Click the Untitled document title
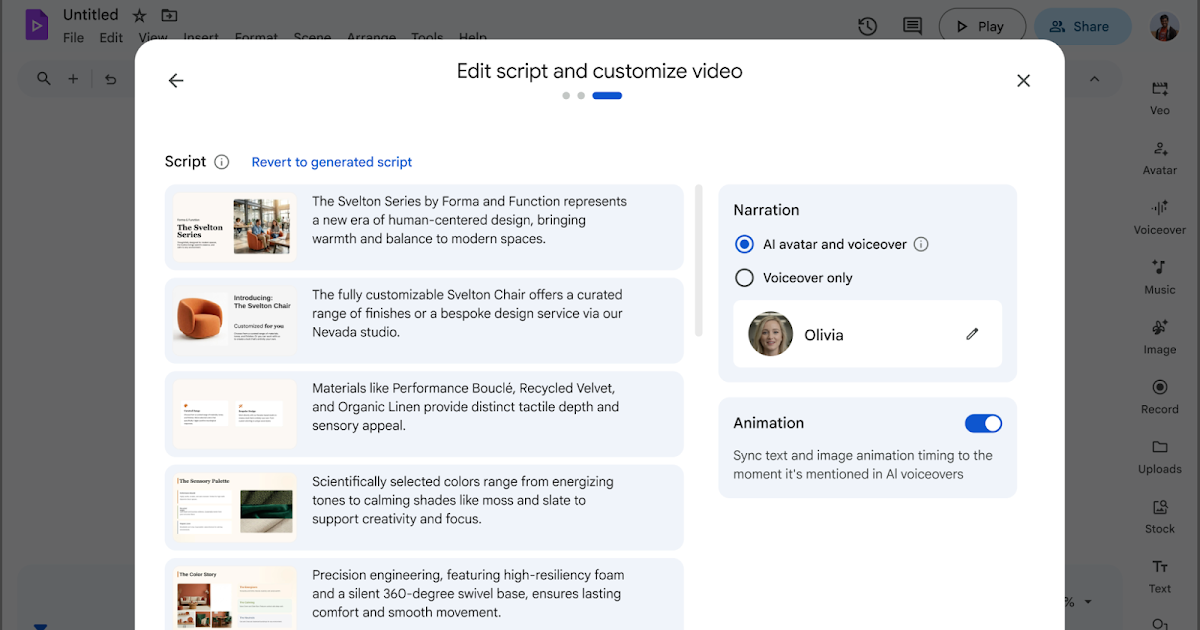This screenshot has width=1200, height=630. [91, 15]
